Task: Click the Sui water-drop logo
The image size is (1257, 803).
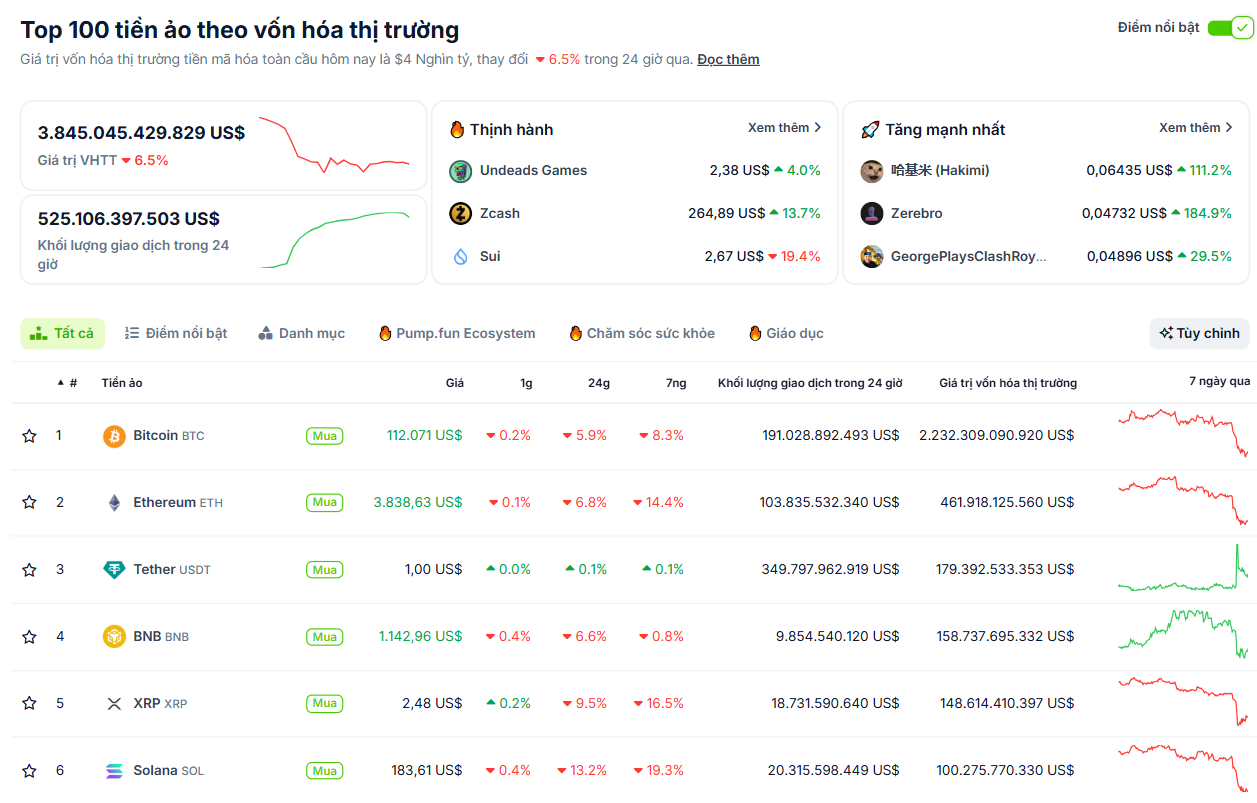Action: point(460,256)
